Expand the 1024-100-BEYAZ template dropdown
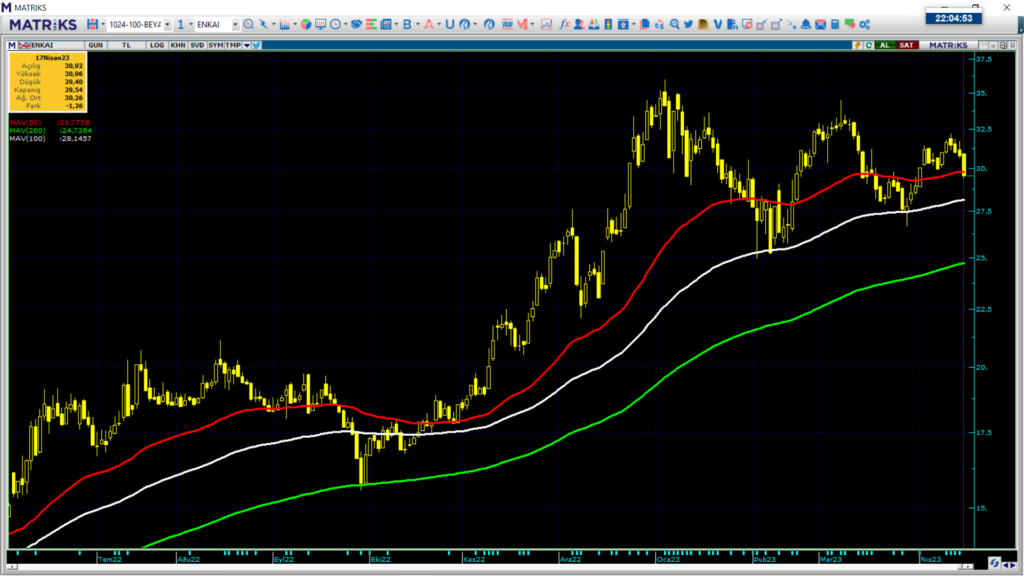The image size is (1024, 576). click(167, 24)
